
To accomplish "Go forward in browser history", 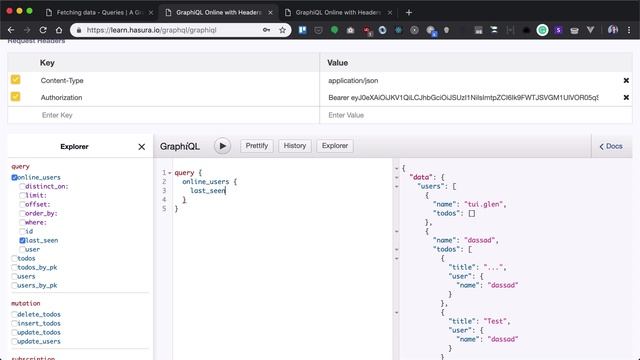I will pos(27,30).
